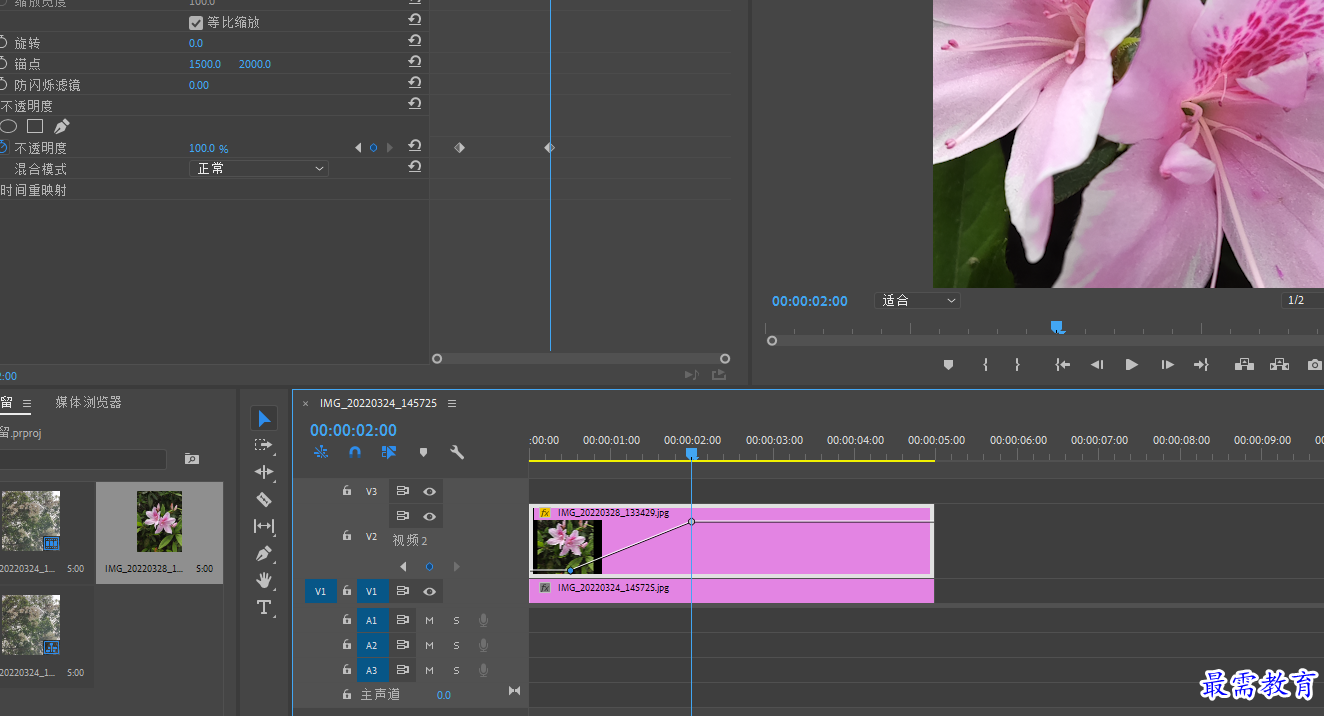Click the Export Frame camera icon
Screen dimensions: 1324x716
(x=1315, y=365)
